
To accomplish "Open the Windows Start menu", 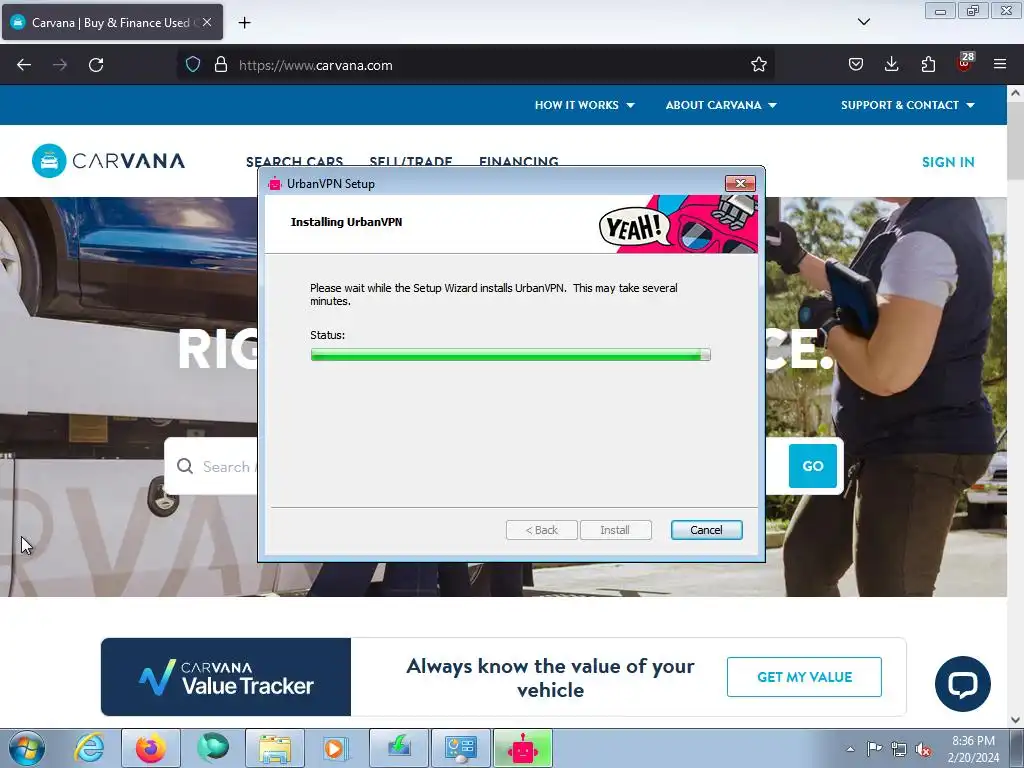I will (27, 748).
